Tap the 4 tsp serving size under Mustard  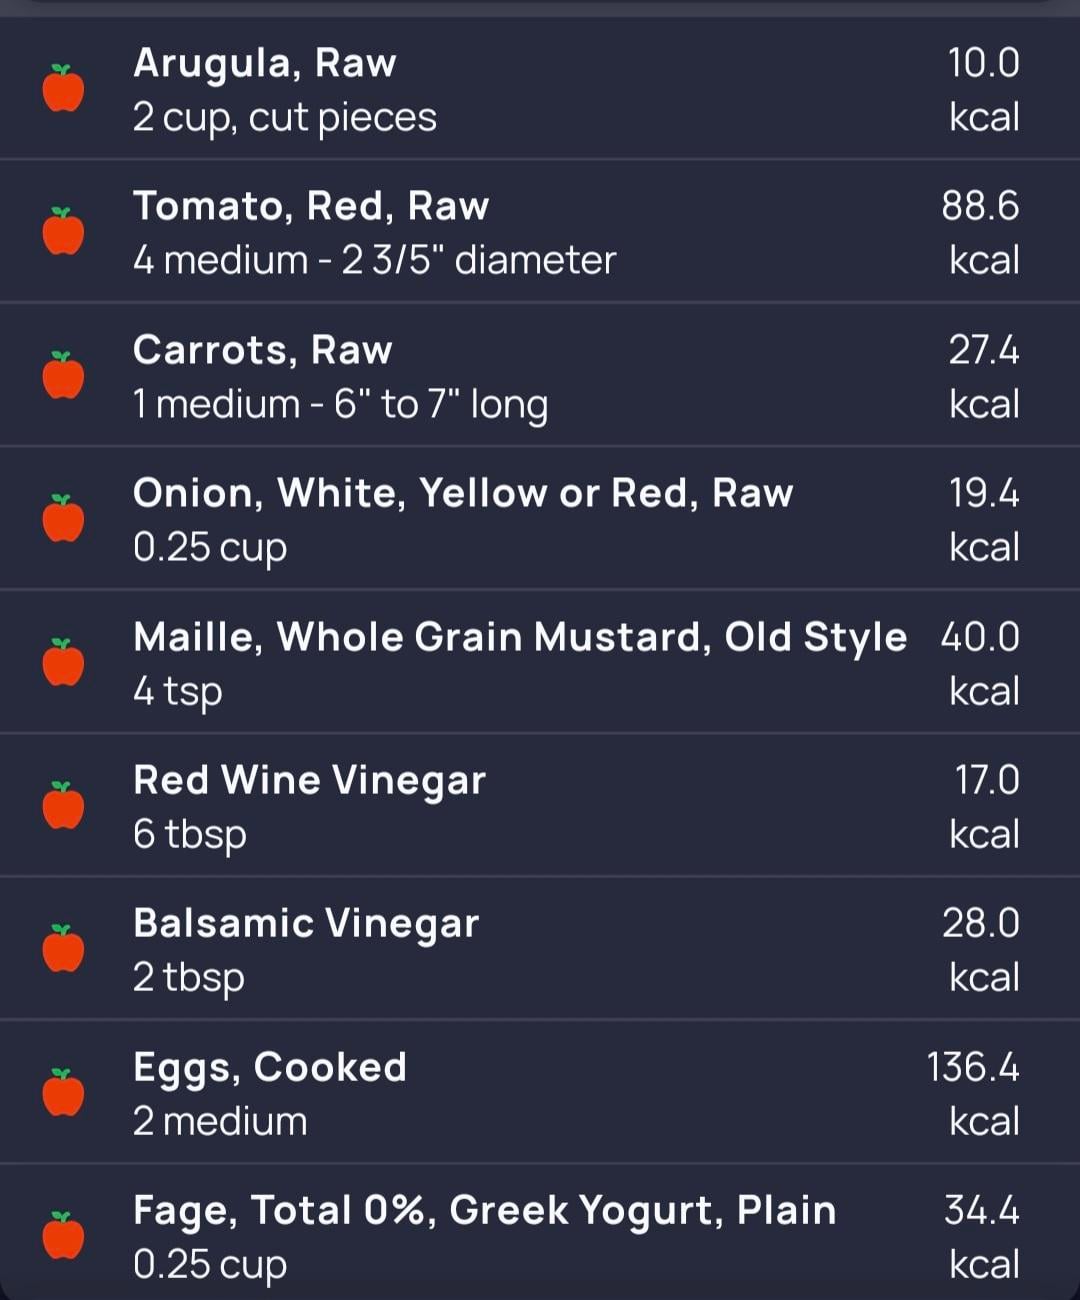[x=178, y=691]
